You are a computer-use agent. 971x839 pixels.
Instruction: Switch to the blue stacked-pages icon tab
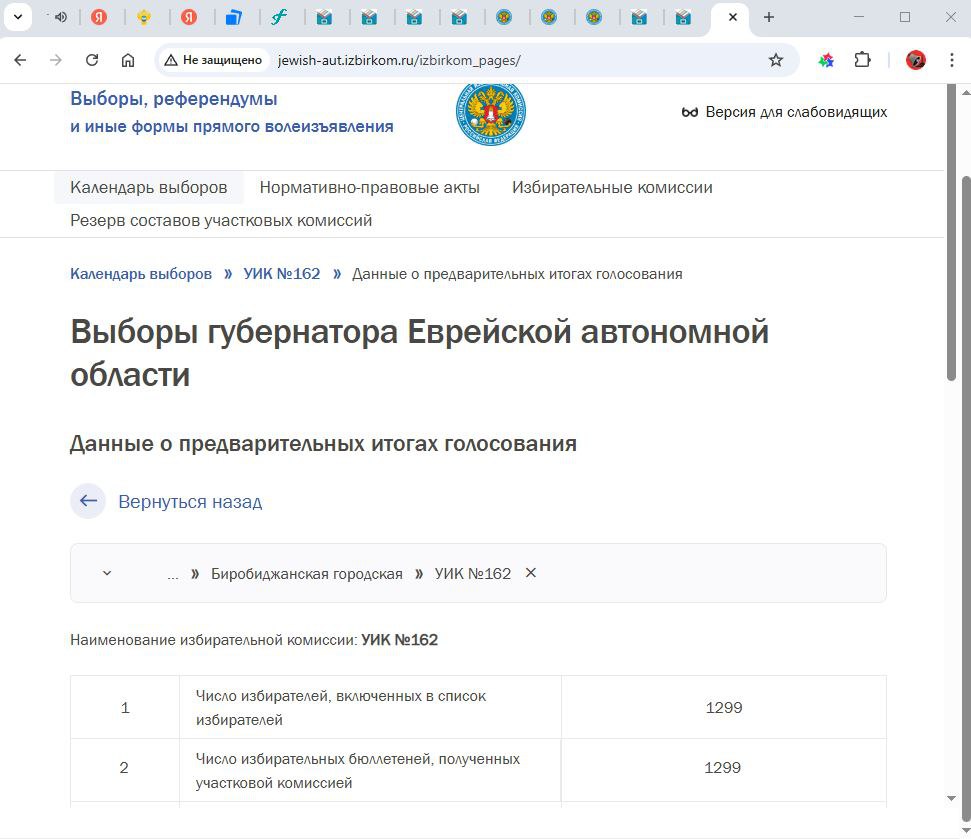pyautogui.click(x=233, y=17)
